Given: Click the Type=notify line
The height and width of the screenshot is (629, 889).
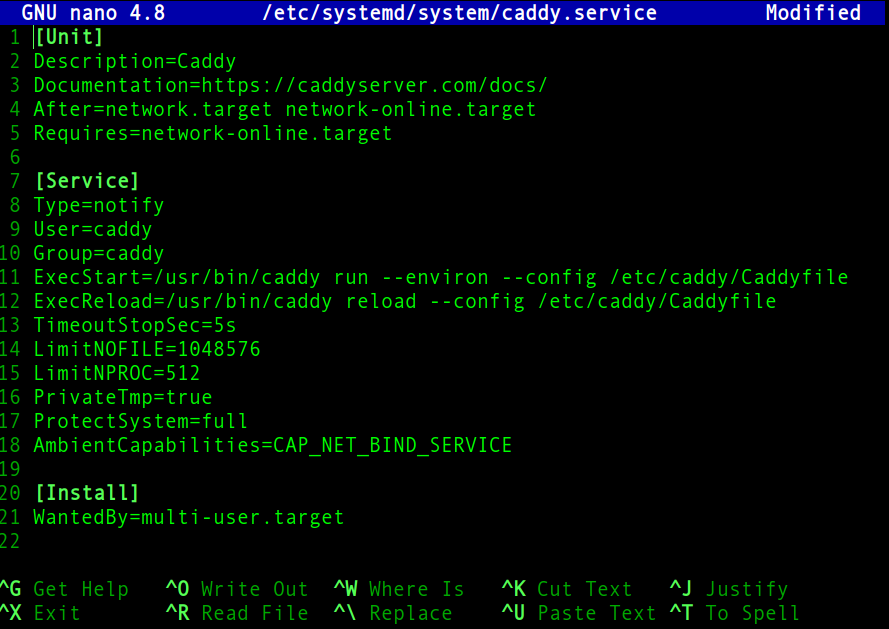Looking at the screenshot, I should (99, 205).
